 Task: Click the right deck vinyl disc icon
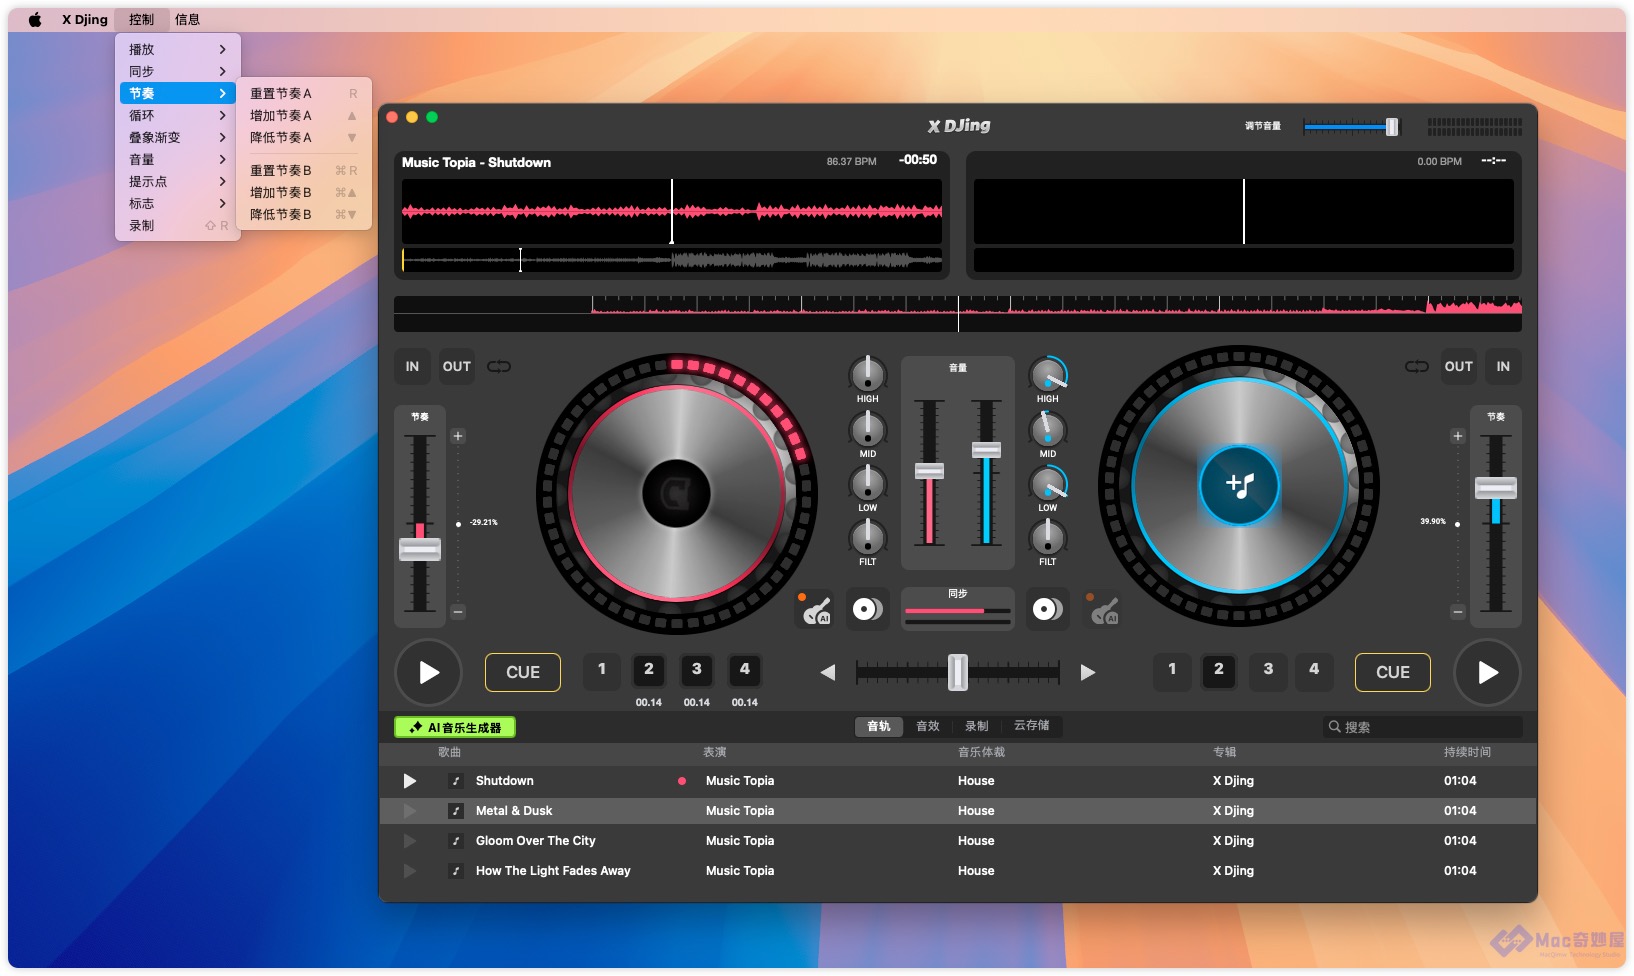click(1047, 609)
